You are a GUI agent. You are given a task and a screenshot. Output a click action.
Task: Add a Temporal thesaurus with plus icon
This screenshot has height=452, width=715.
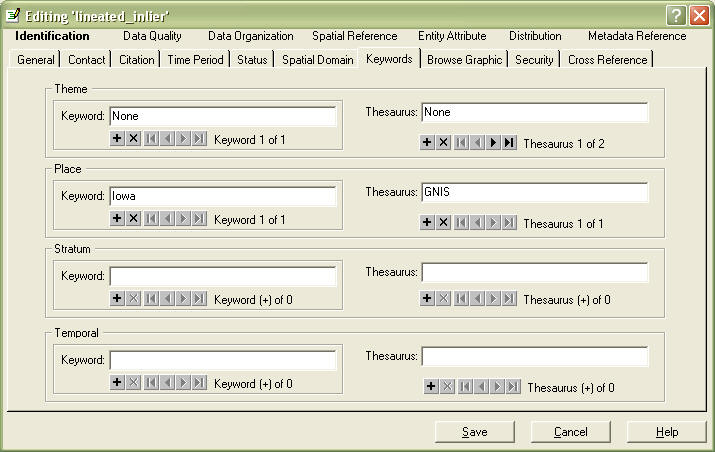(431, 387)
